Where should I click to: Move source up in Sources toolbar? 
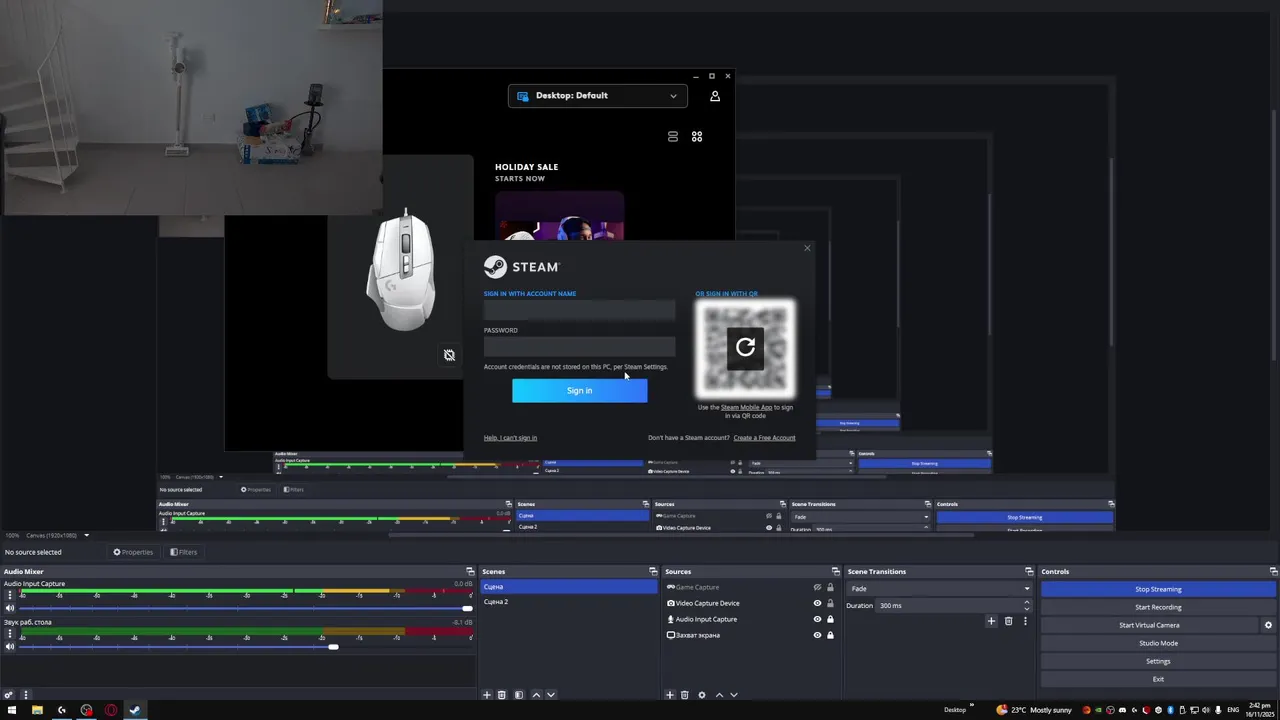[719, 695]
